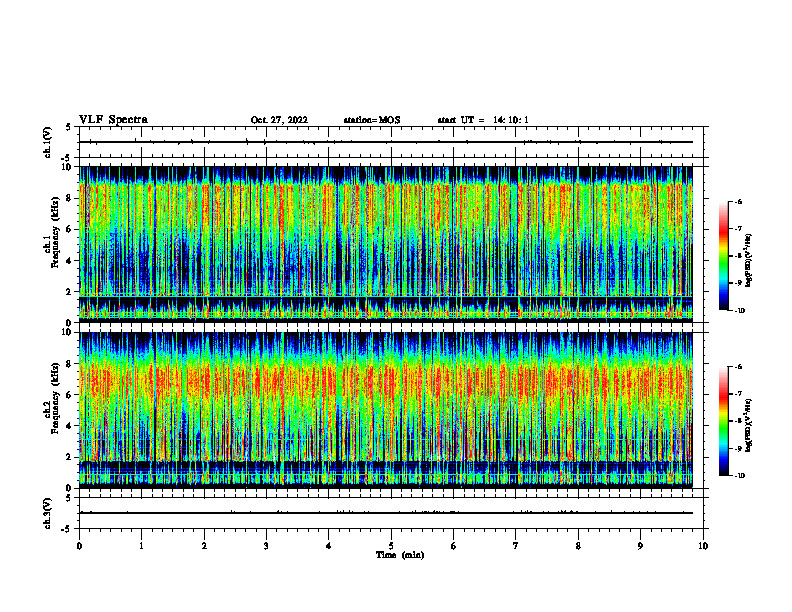Click the "station=MOS" header label
The image size is (792, 612).
click(x=372, y=120)
